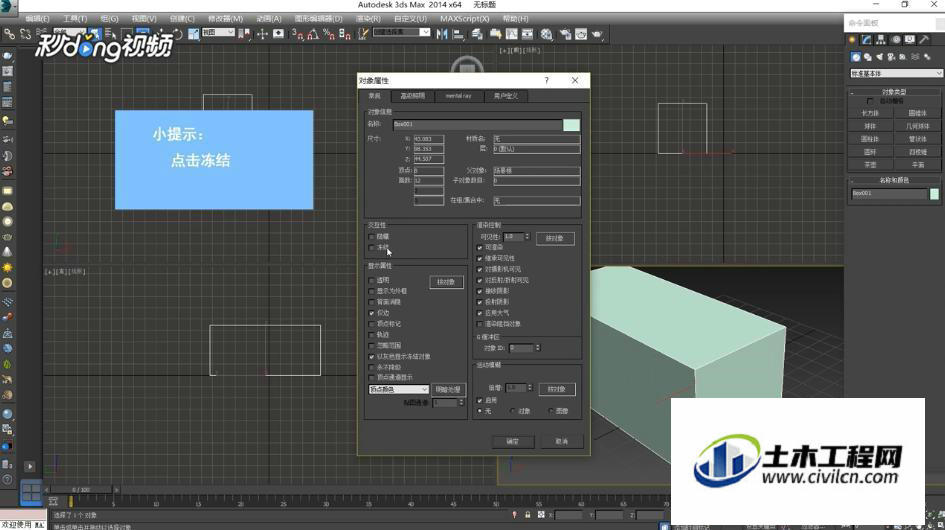Uncheck the 仅边 edges only checkbox
Screen dimensions: 945x530
tap(371, 313)
